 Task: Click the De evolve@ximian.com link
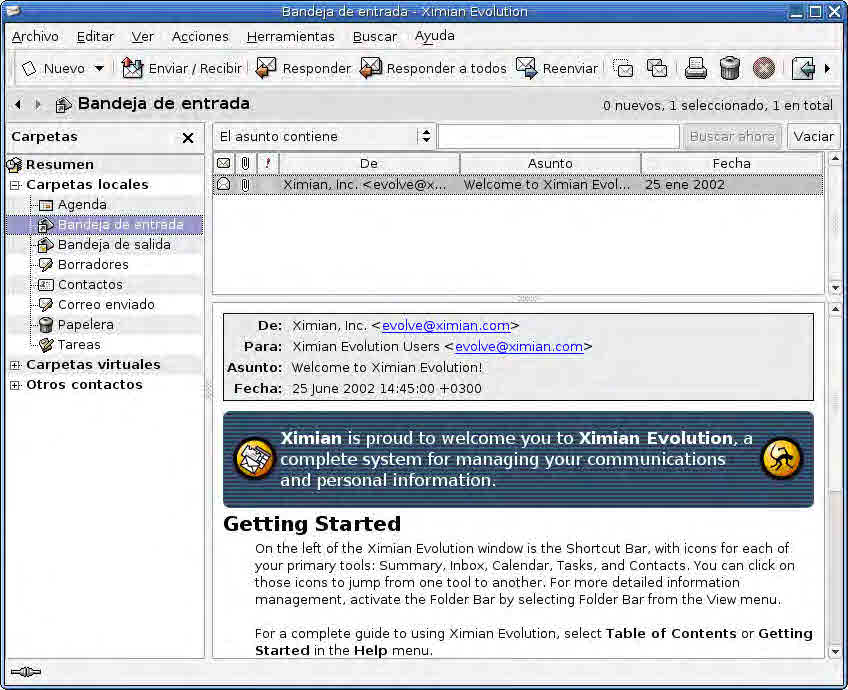pyautogui.click(x=446, y=326)
